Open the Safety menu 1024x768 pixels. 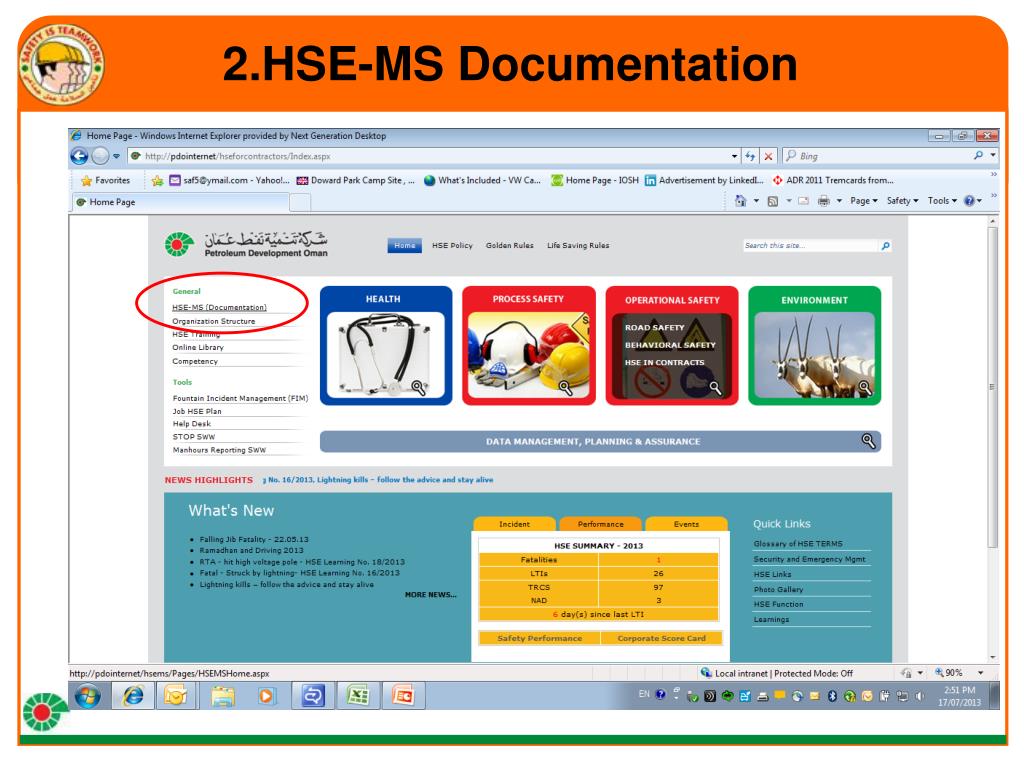pyautogui.click(x=903, y=201)
